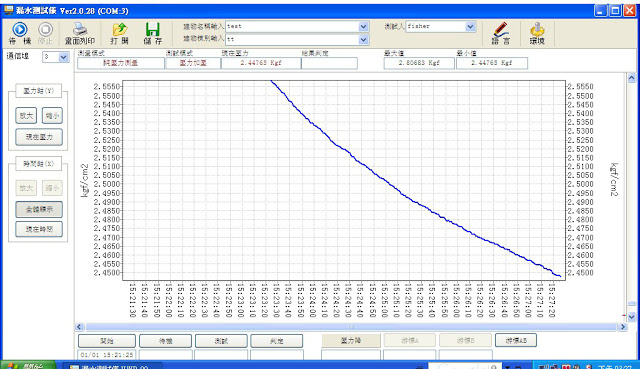Open the environment settings joystick icon
This screenshot has width=640, height=369.
coord(537,29)
